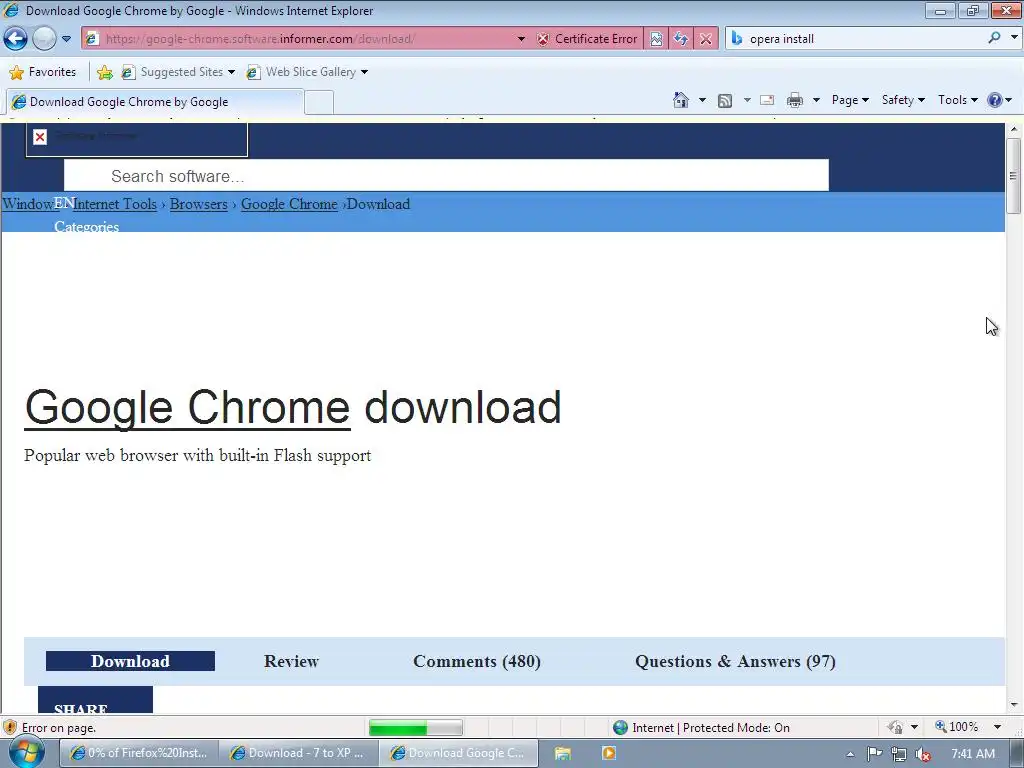Click the SHARE button
Image resolution: width=1024 pixels, height=768 pixels.
coord(95,700)
